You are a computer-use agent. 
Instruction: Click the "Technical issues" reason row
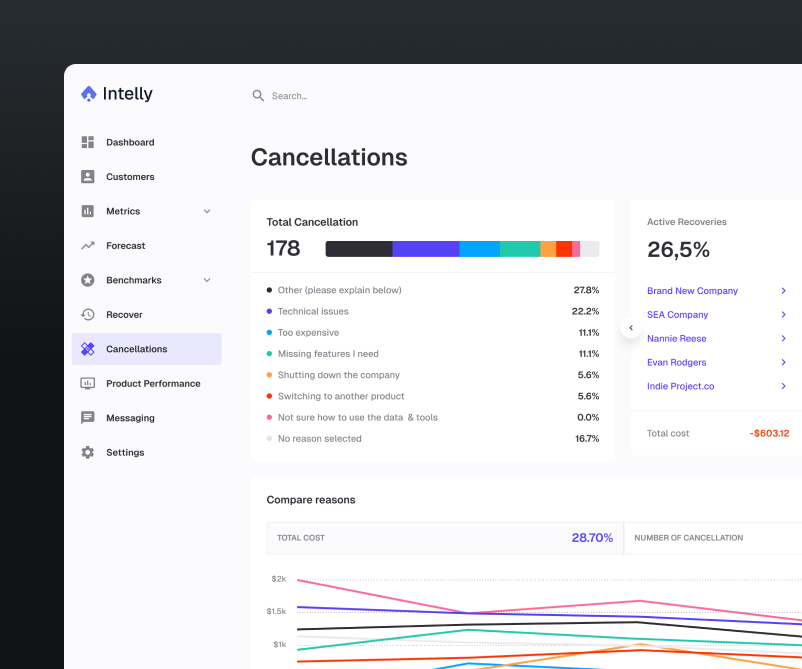point(433,311)
